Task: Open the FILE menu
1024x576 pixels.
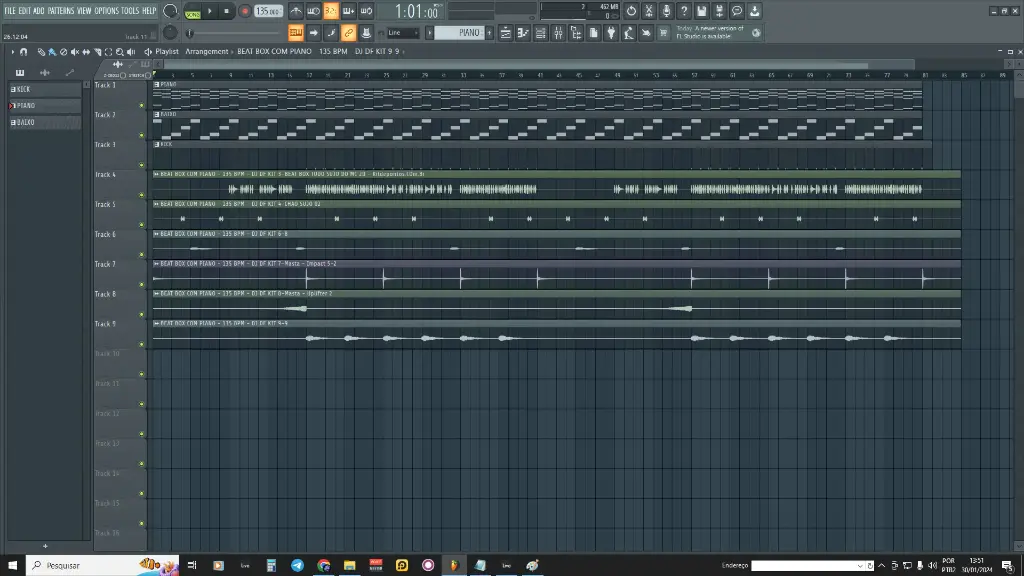Action: click(10, 11)
